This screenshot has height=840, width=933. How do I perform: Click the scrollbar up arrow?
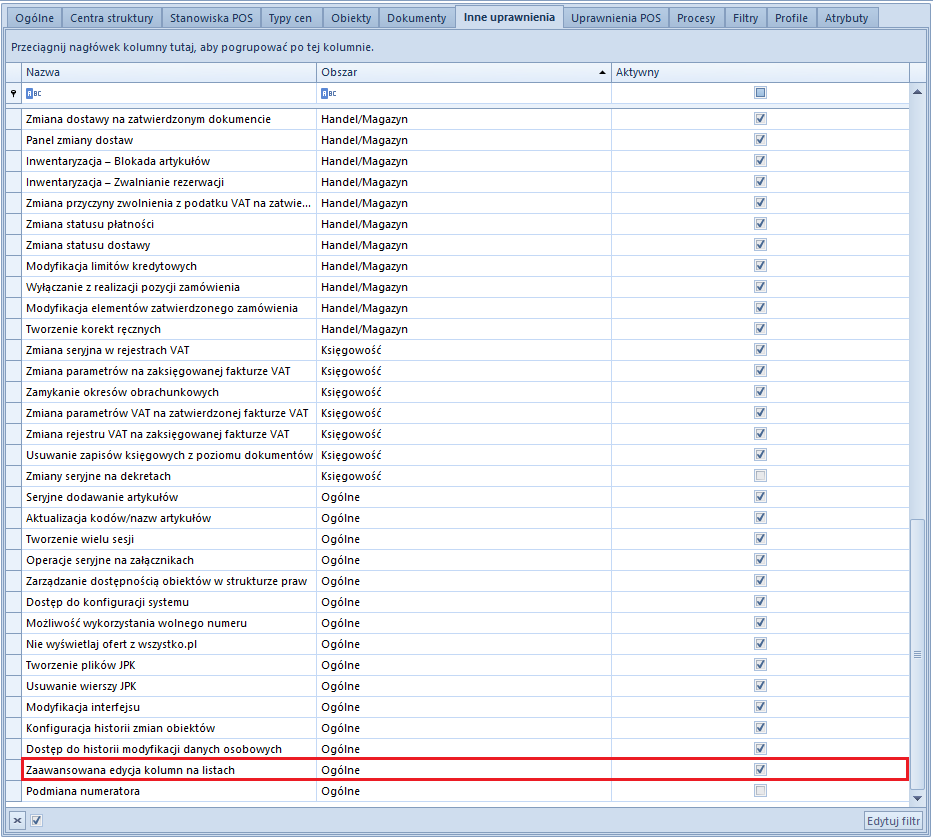point(917,92)
